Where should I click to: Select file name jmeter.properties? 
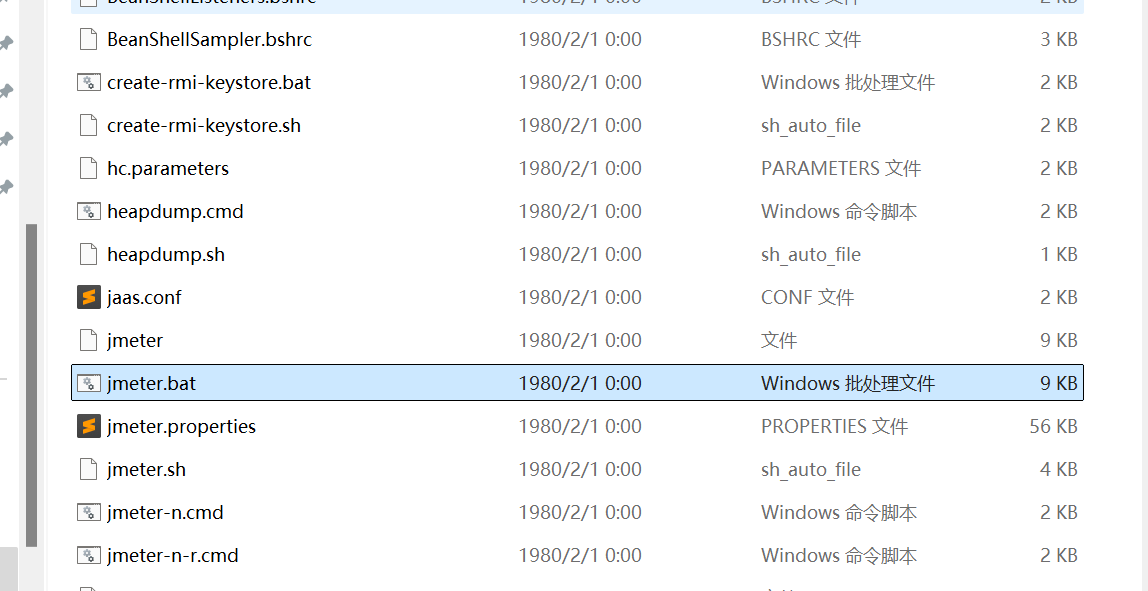tap(182, 426)
